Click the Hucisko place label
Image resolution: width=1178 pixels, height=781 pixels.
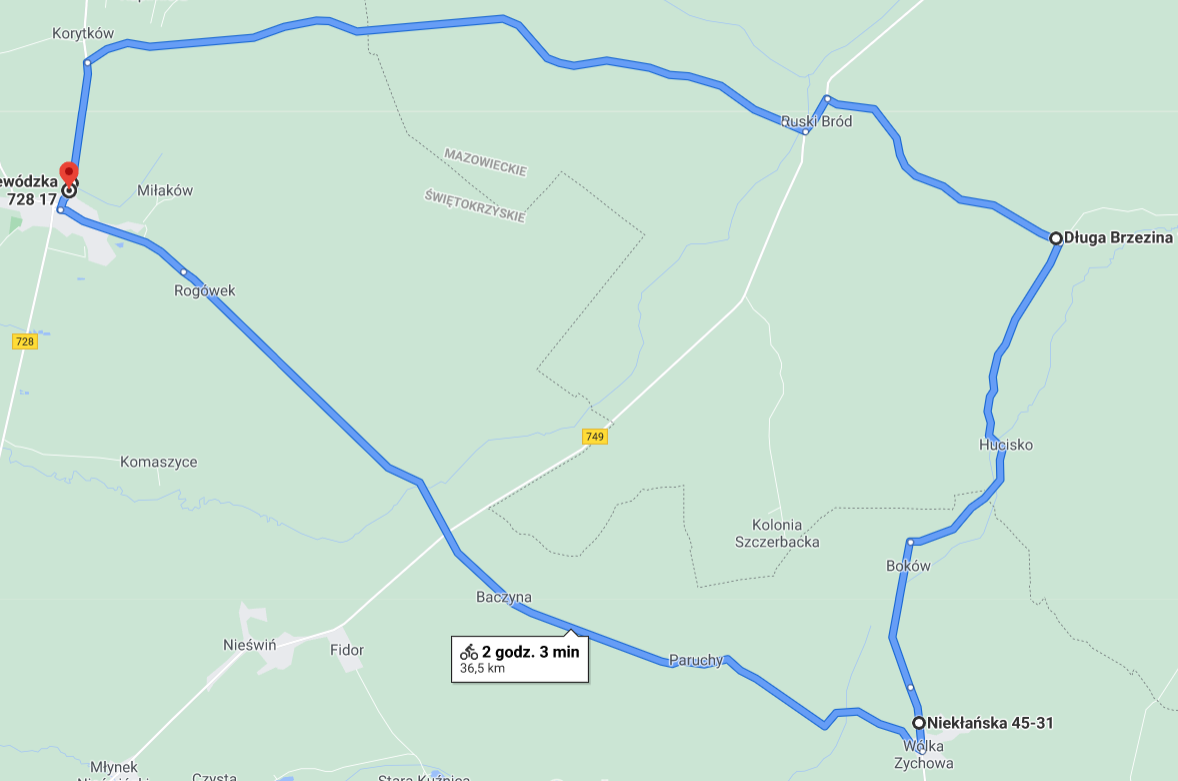coord(1005,445)
